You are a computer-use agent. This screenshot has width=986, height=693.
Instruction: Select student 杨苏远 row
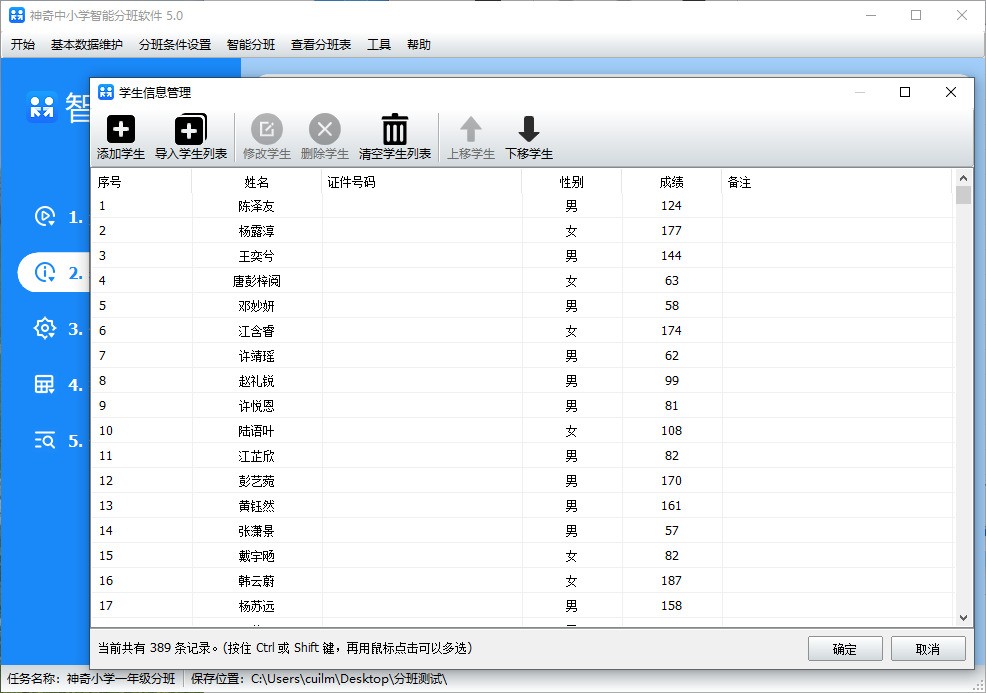(523, 606)
